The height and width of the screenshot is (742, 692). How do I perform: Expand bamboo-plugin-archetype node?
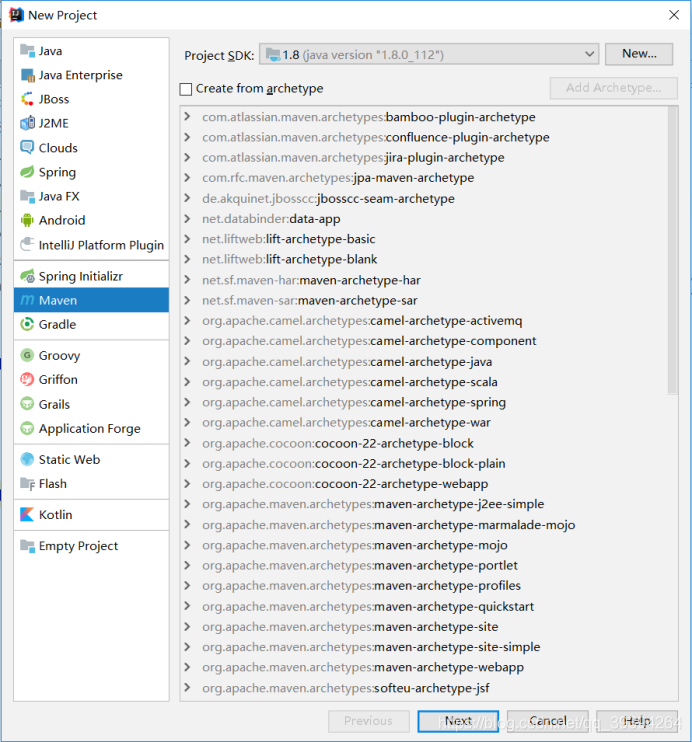[187, 116]
